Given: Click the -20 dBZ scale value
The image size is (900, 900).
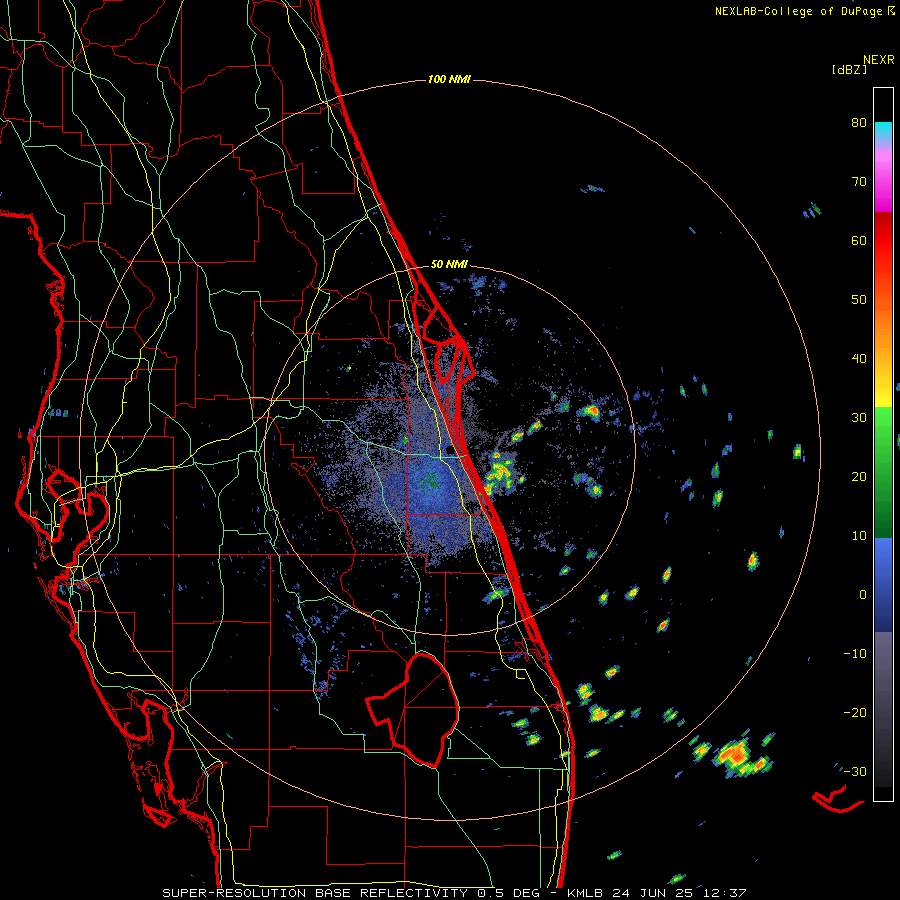Looking at the screenshot, I should pos(855,712).
